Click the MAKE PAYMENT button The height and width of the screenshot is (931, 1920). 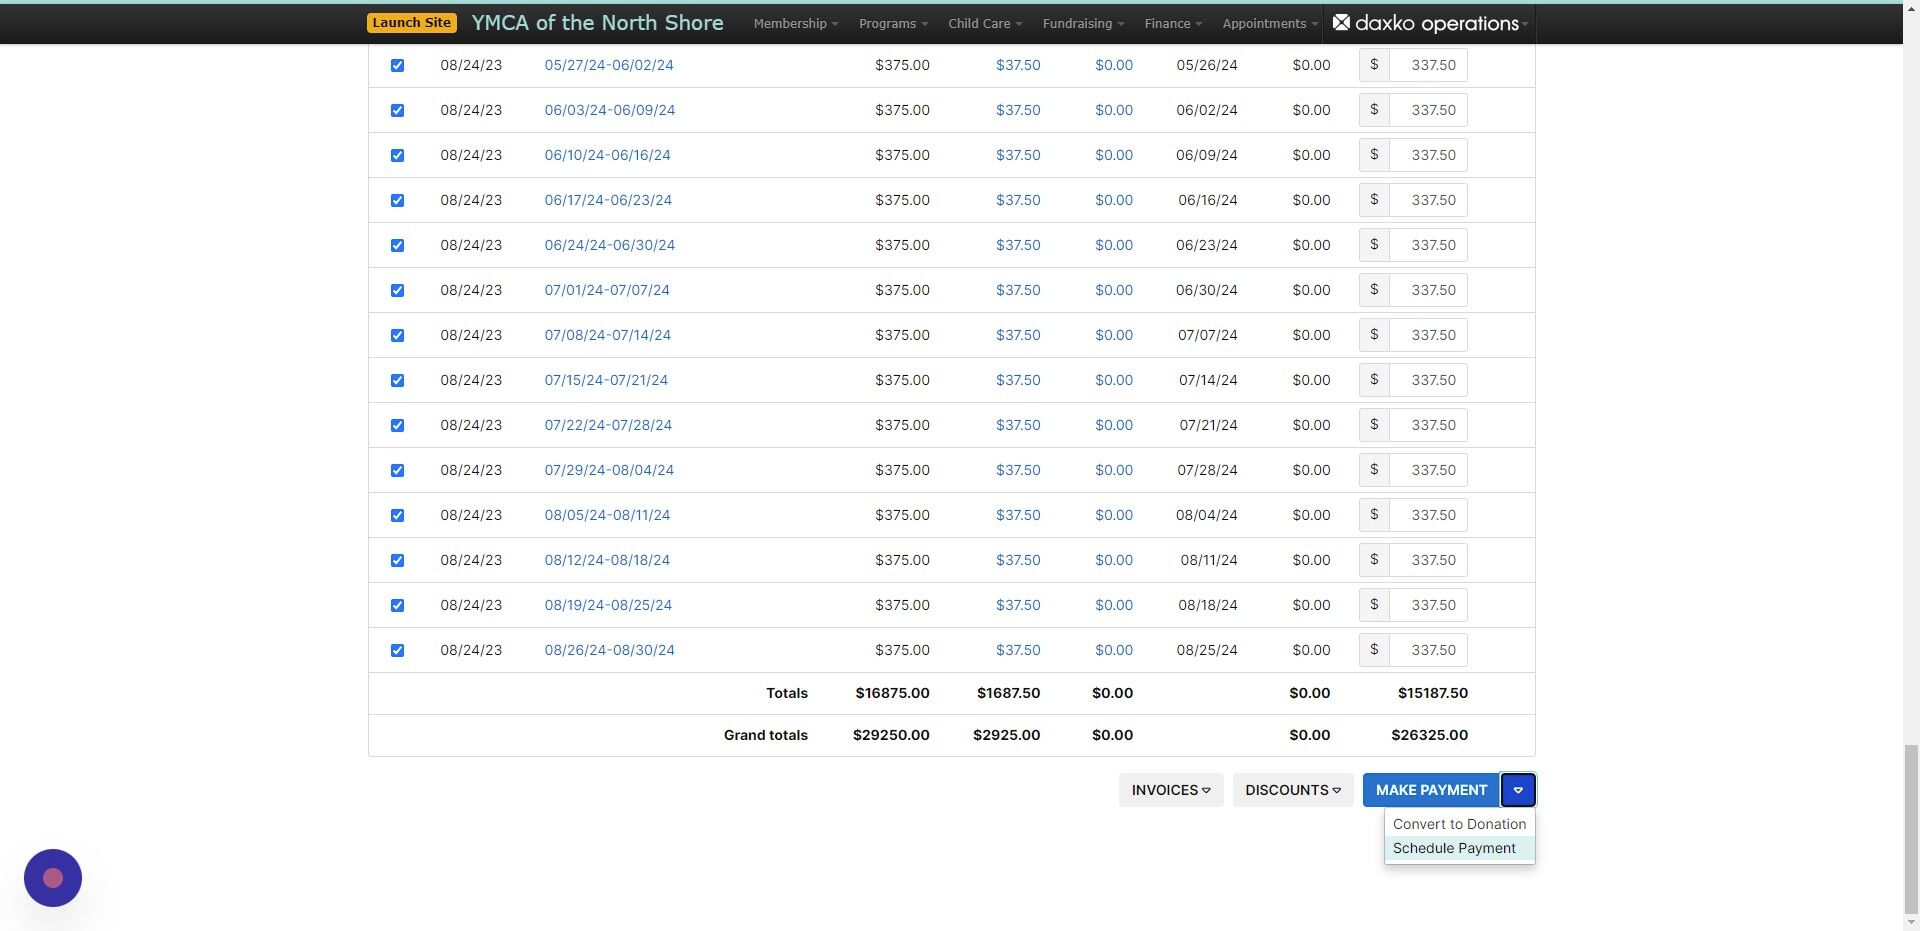coord(1431,790)
